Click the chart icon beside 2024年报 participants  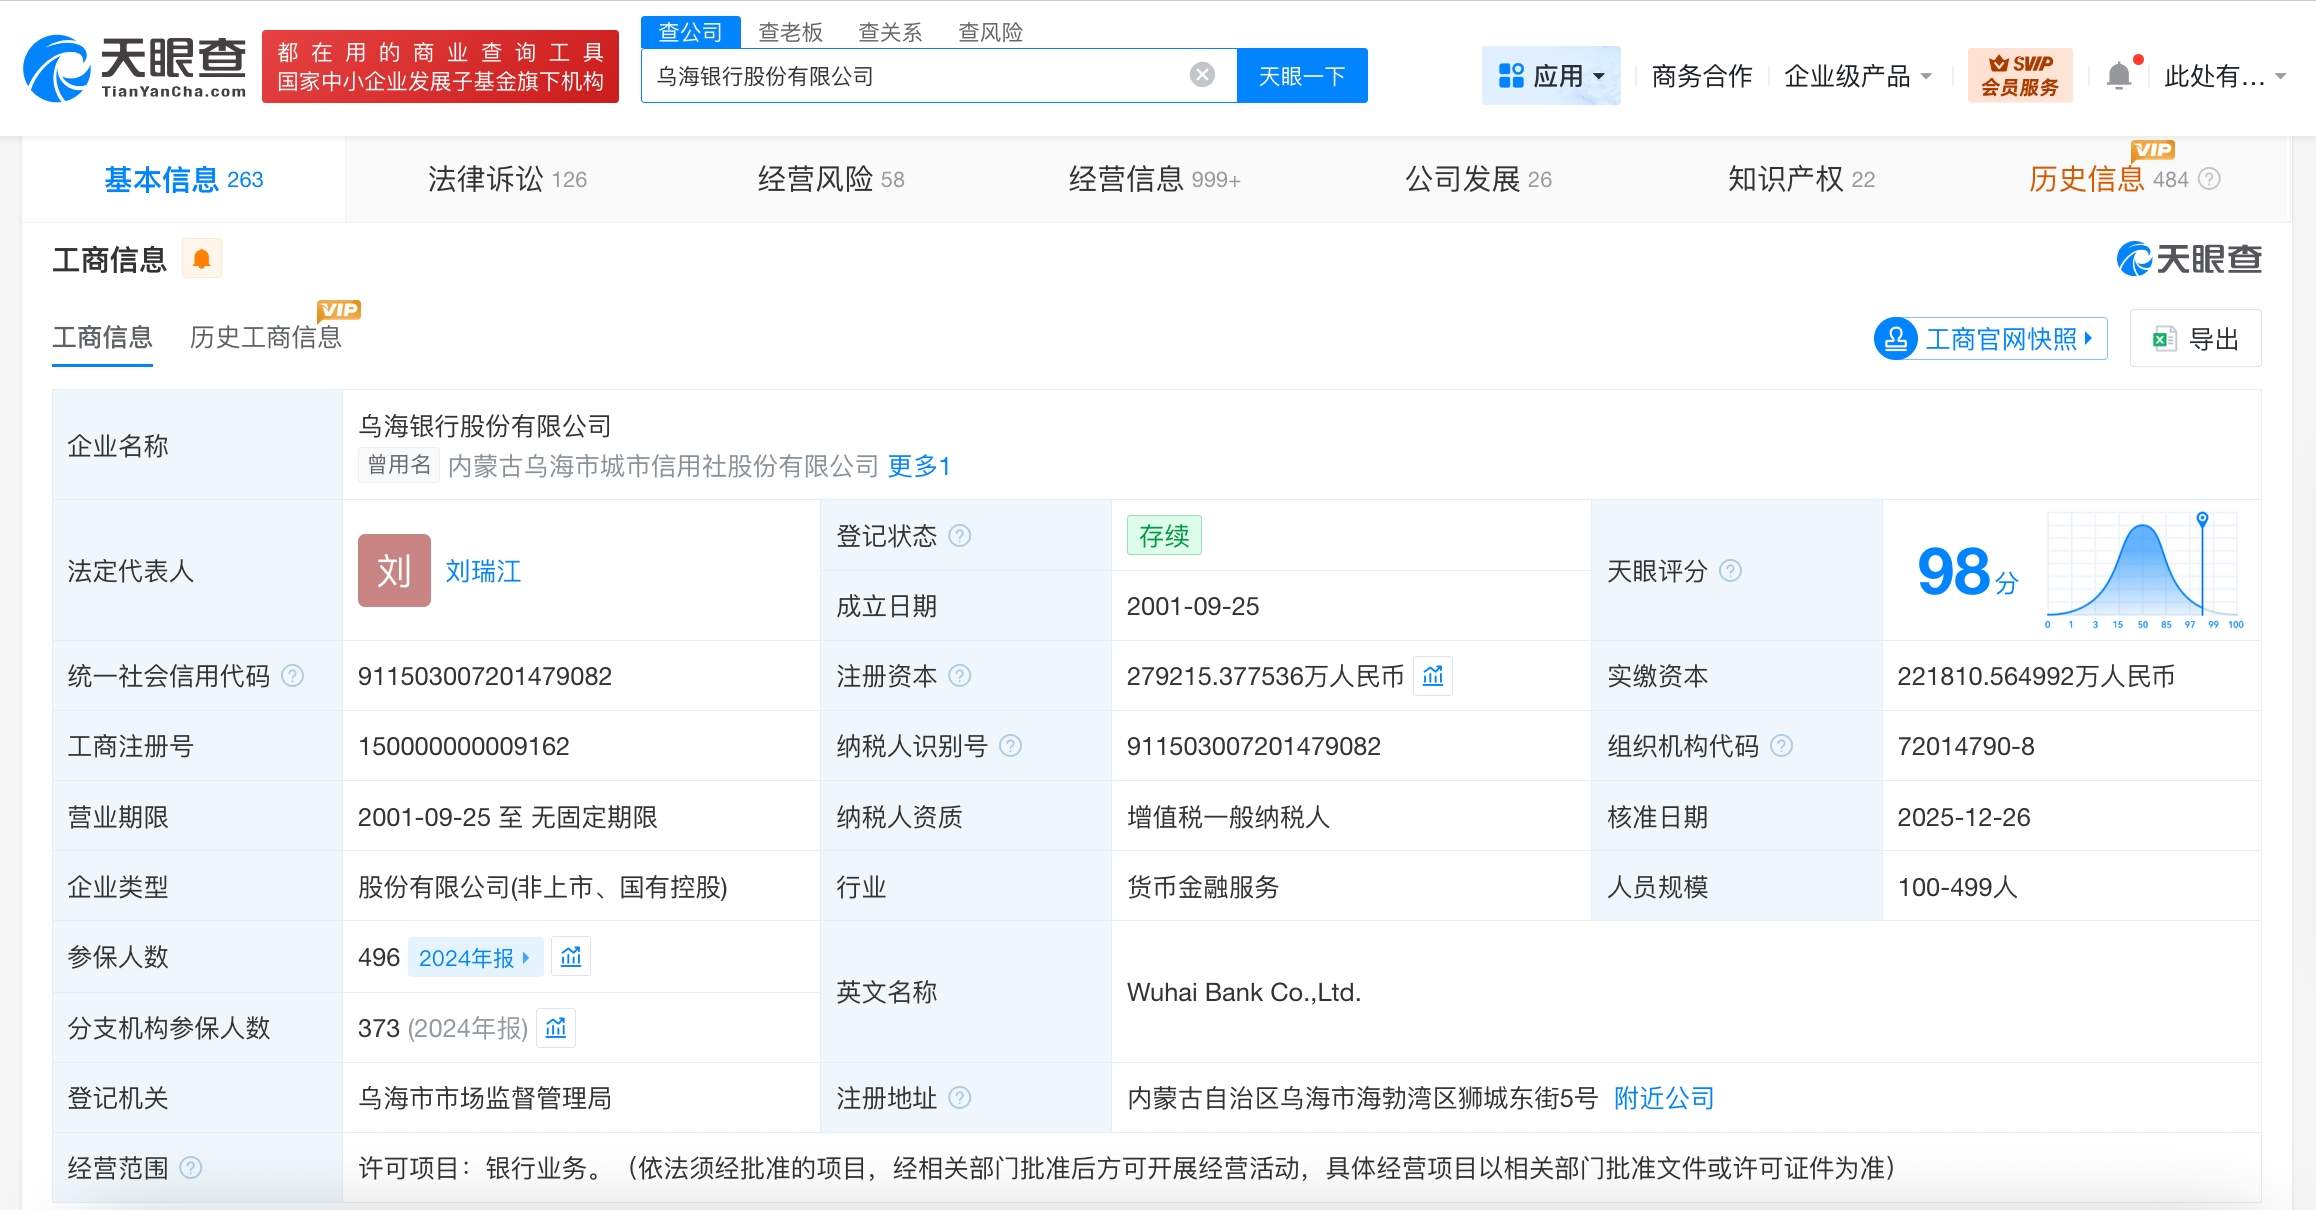(571, 957)
